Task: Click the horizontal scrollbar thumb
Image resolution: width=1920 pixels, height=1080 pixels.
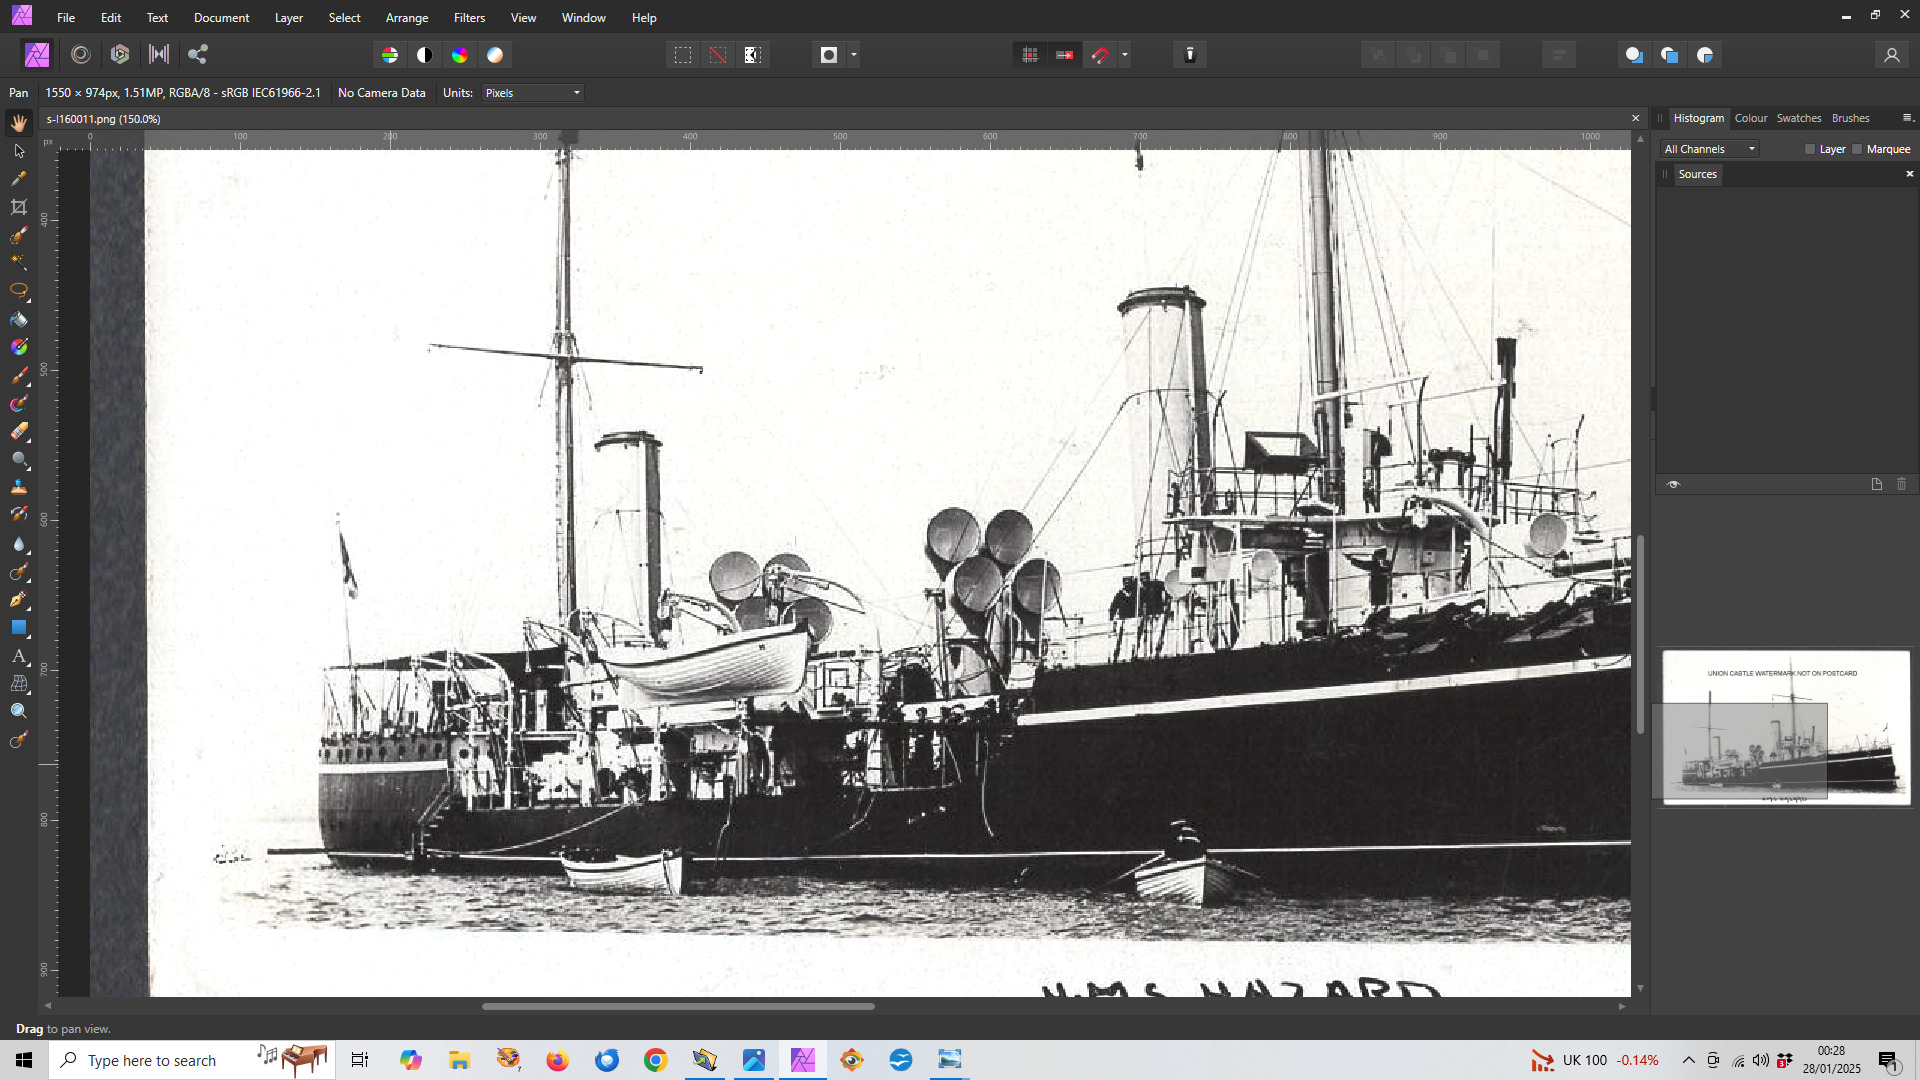Action: click(678, 1006)
